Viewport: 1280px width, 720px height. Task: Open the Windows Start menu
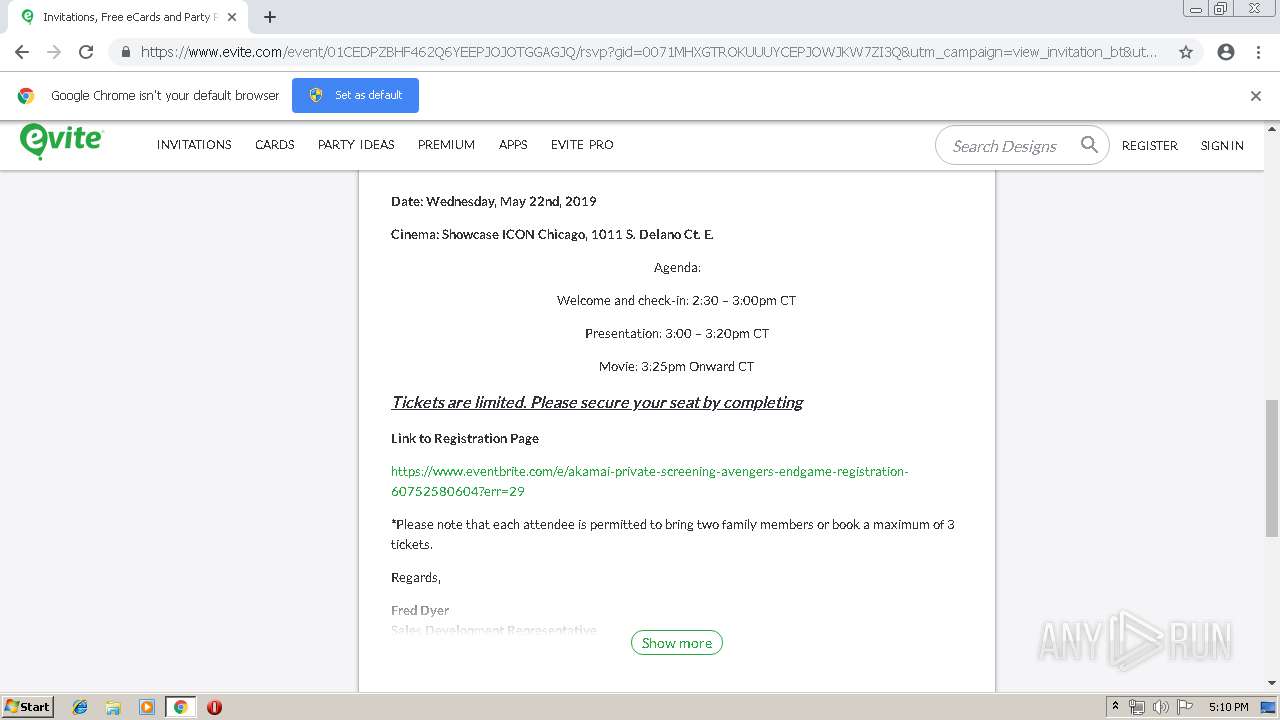pos(27,707)
